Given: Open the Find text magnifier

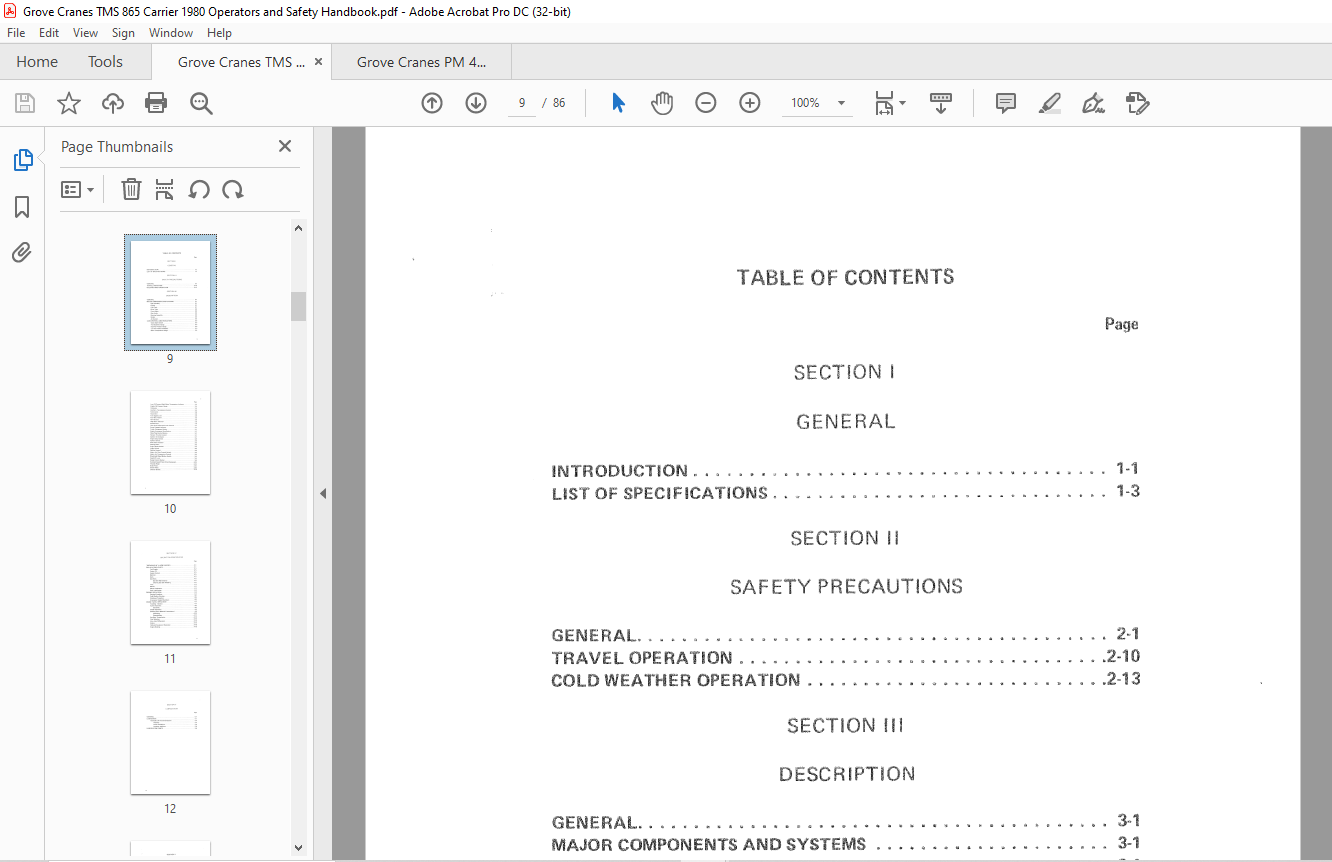Looking at the screenshot, I should point(201,103).
